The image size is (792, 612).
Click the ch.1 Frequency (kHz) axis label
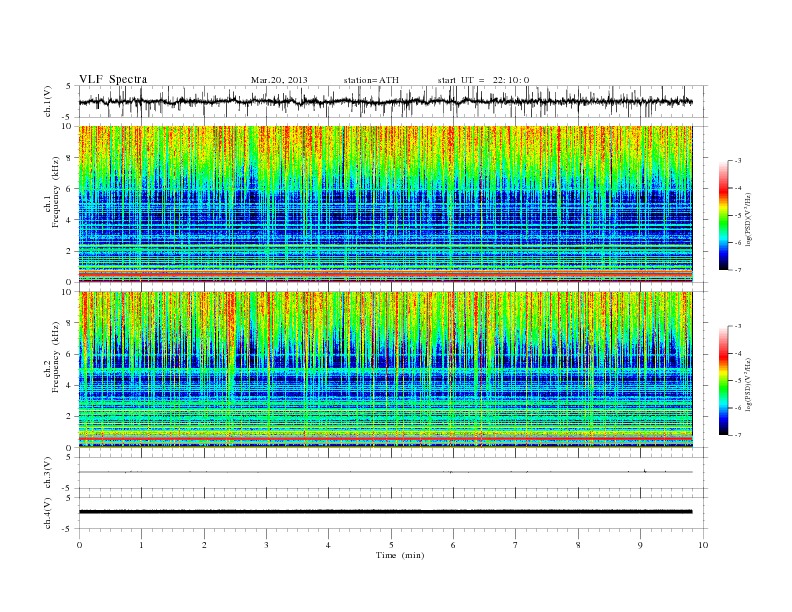click(52, 193)
